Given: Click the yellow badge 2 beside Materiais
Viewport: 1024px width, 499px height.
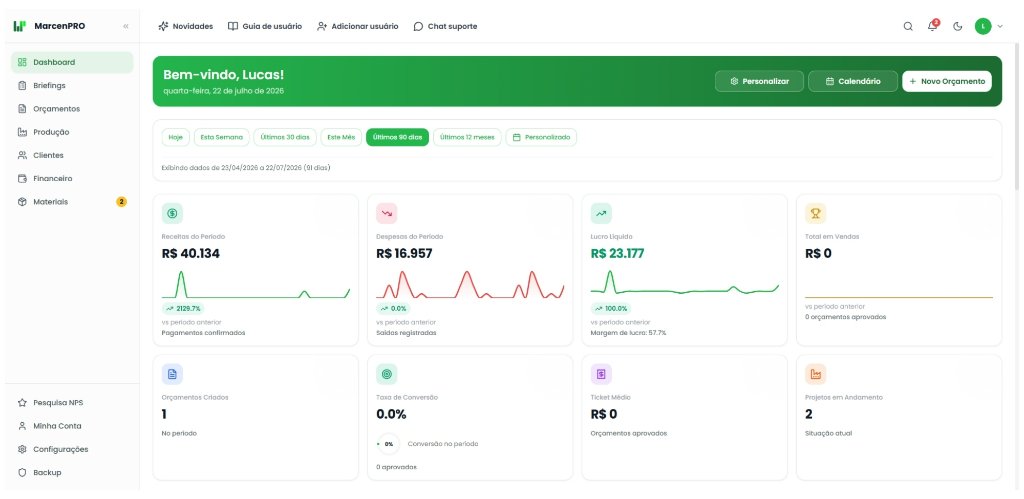Looking at the screenshot, I should [121, 202].
